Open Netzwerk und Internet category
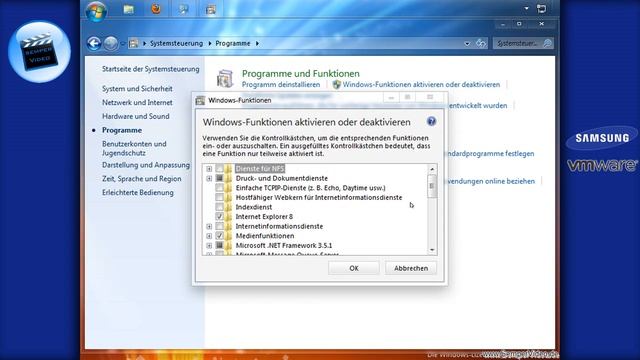 [x=137, y=102]
